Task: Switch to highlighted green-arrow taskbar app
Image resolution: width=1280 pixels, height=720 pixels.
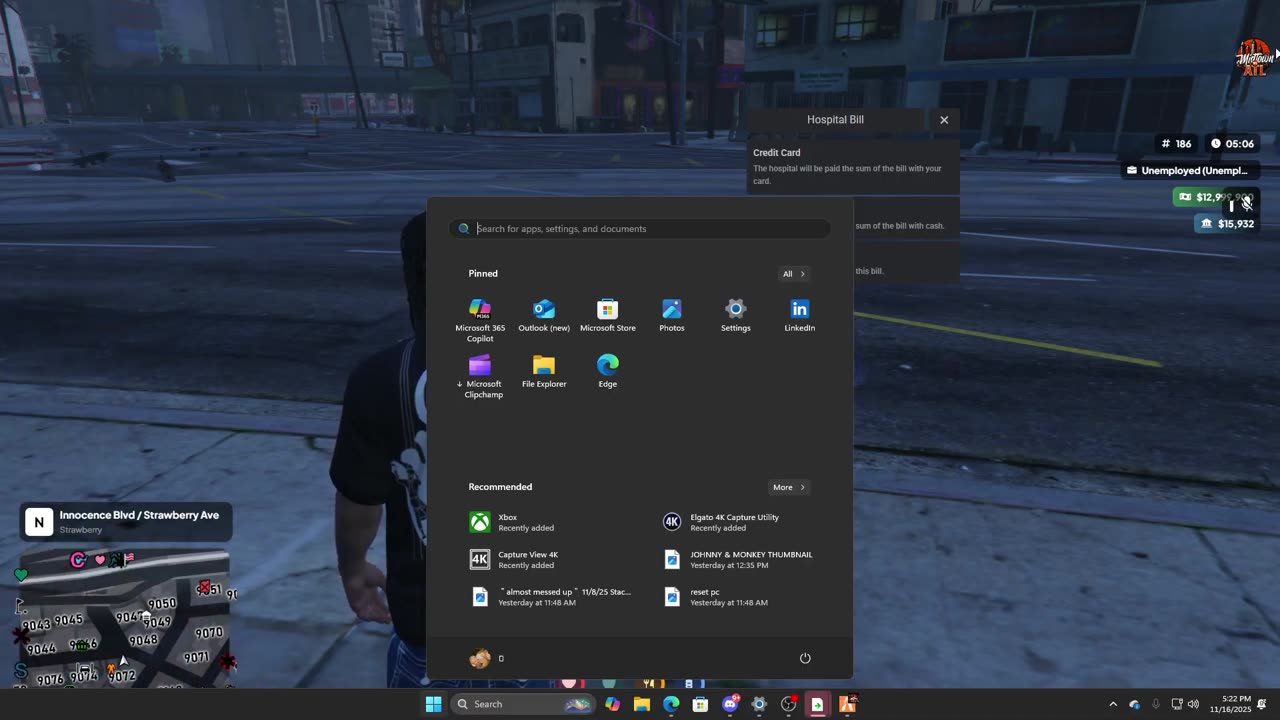Action: point(817,704)
